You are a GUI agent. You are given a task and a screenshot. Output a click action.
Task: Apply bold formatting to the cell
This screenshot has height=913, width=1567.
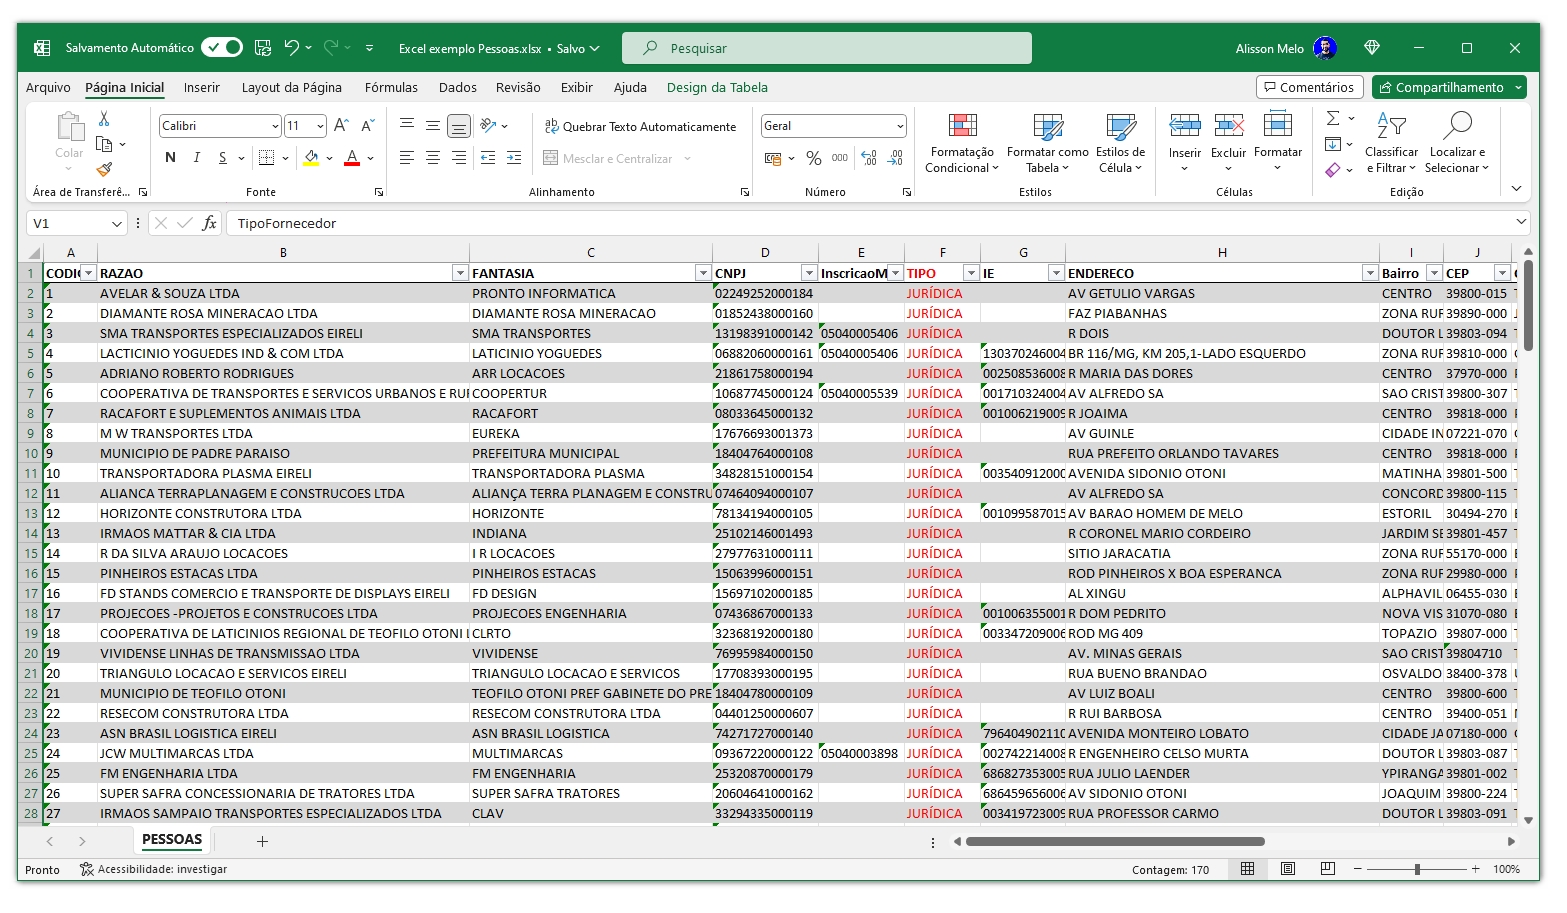point(170,158)
